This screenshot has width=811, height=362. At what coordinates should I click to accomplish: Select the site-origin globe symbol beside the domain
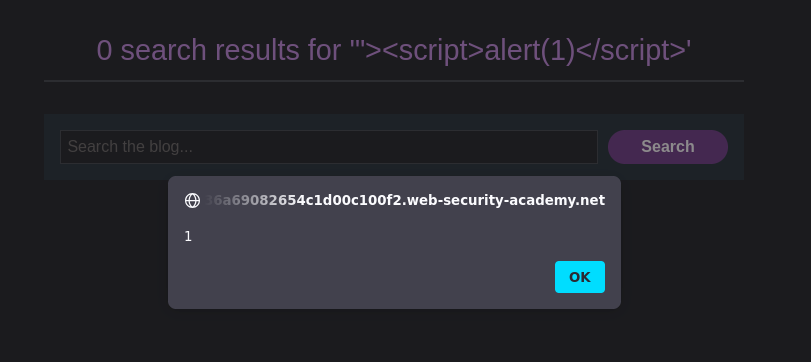point(192,201)
